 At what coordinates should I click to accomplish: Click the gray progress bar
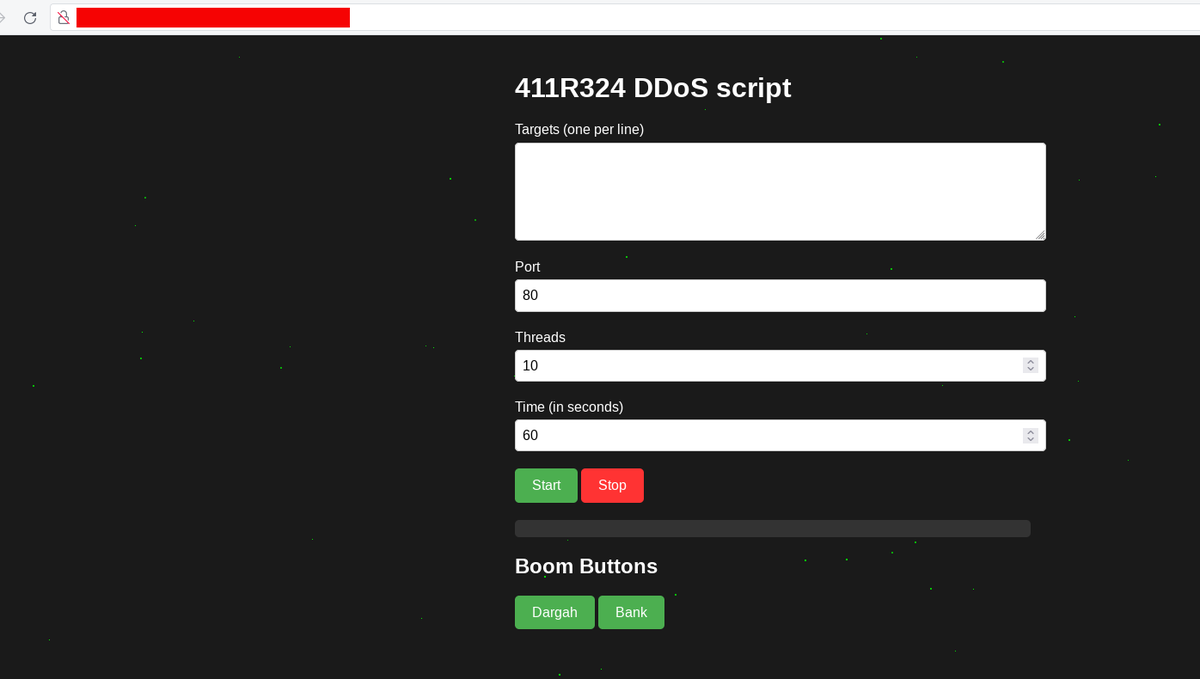coord(772,528)
